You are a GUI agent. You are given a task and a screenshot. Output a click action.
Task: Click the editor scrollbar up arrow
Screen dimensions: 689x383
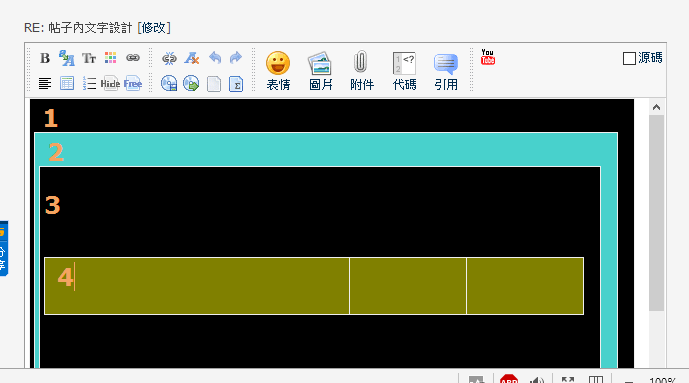[656, 107]
